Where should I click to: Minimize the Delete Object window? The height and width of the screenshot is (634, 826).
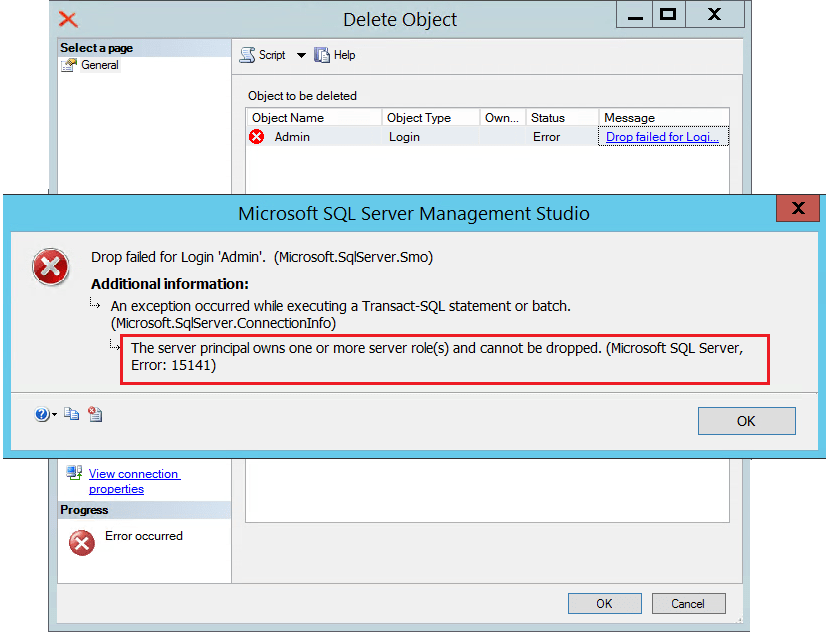[635, 15]
